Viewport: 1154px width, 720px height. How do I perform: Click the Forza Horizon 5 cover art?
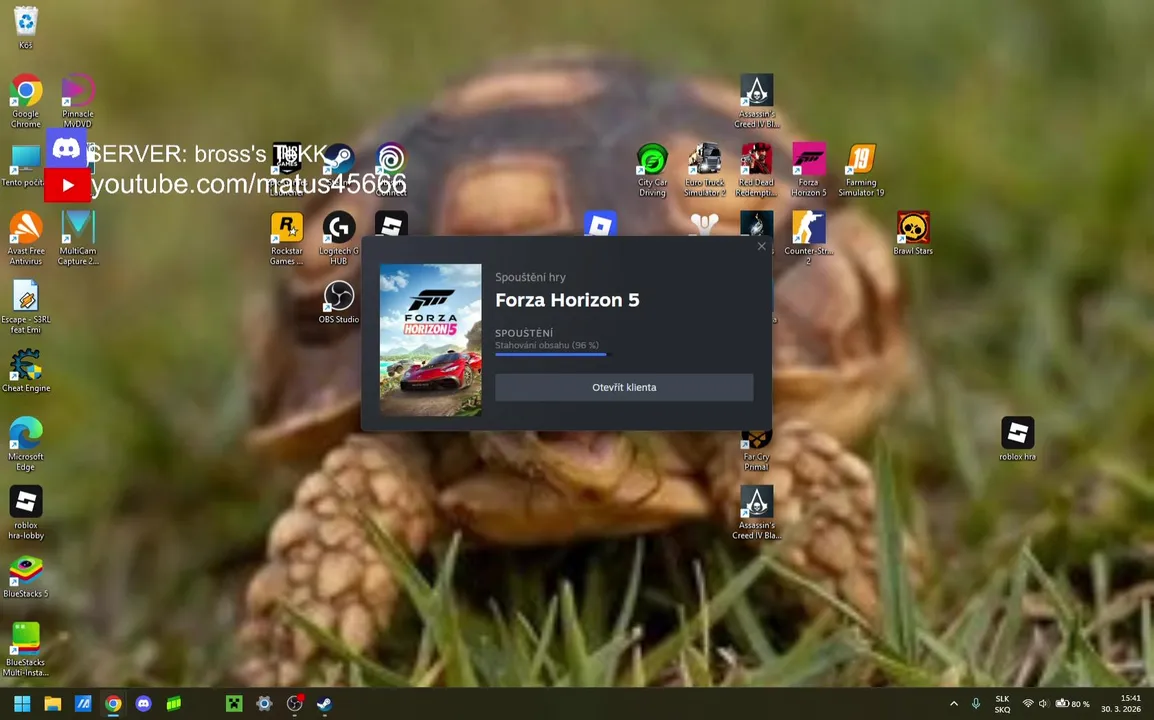(x=431, y=340)
